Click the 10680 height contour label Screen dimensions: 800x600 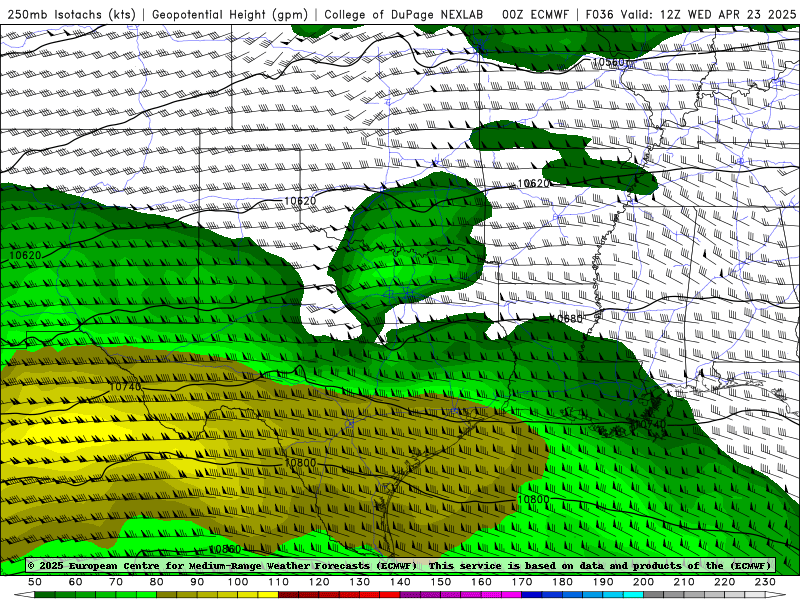(566, 319)
